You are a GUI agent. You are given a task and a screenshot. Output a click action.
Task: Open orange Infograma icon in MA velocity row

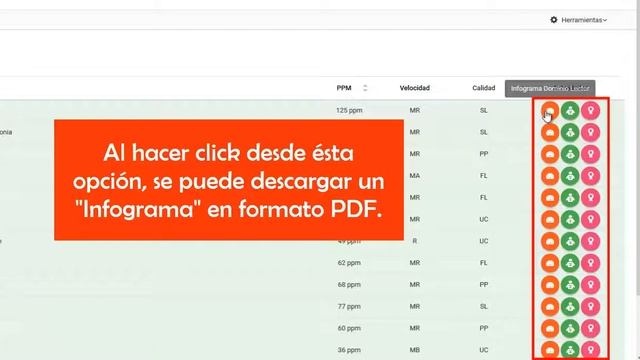point(550,176)
